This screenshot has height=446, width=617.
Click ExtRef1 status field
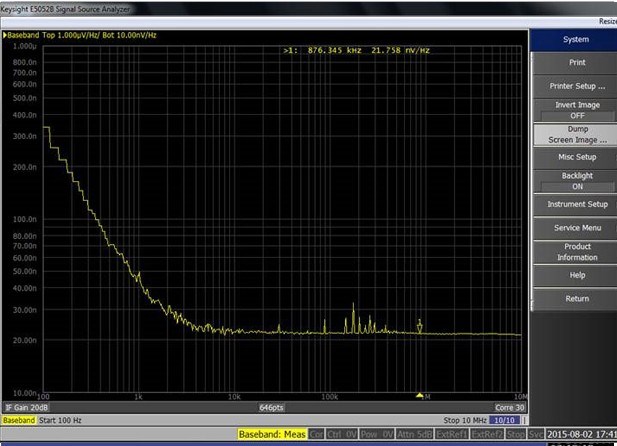pos(451,435)
